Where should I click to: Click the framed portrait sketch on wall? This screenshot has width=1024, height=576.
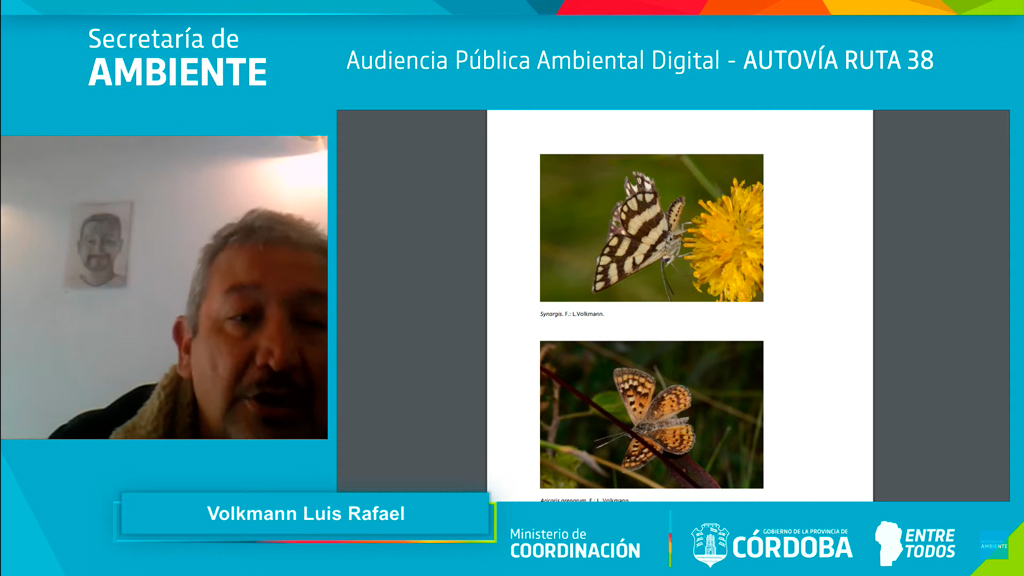99,245
